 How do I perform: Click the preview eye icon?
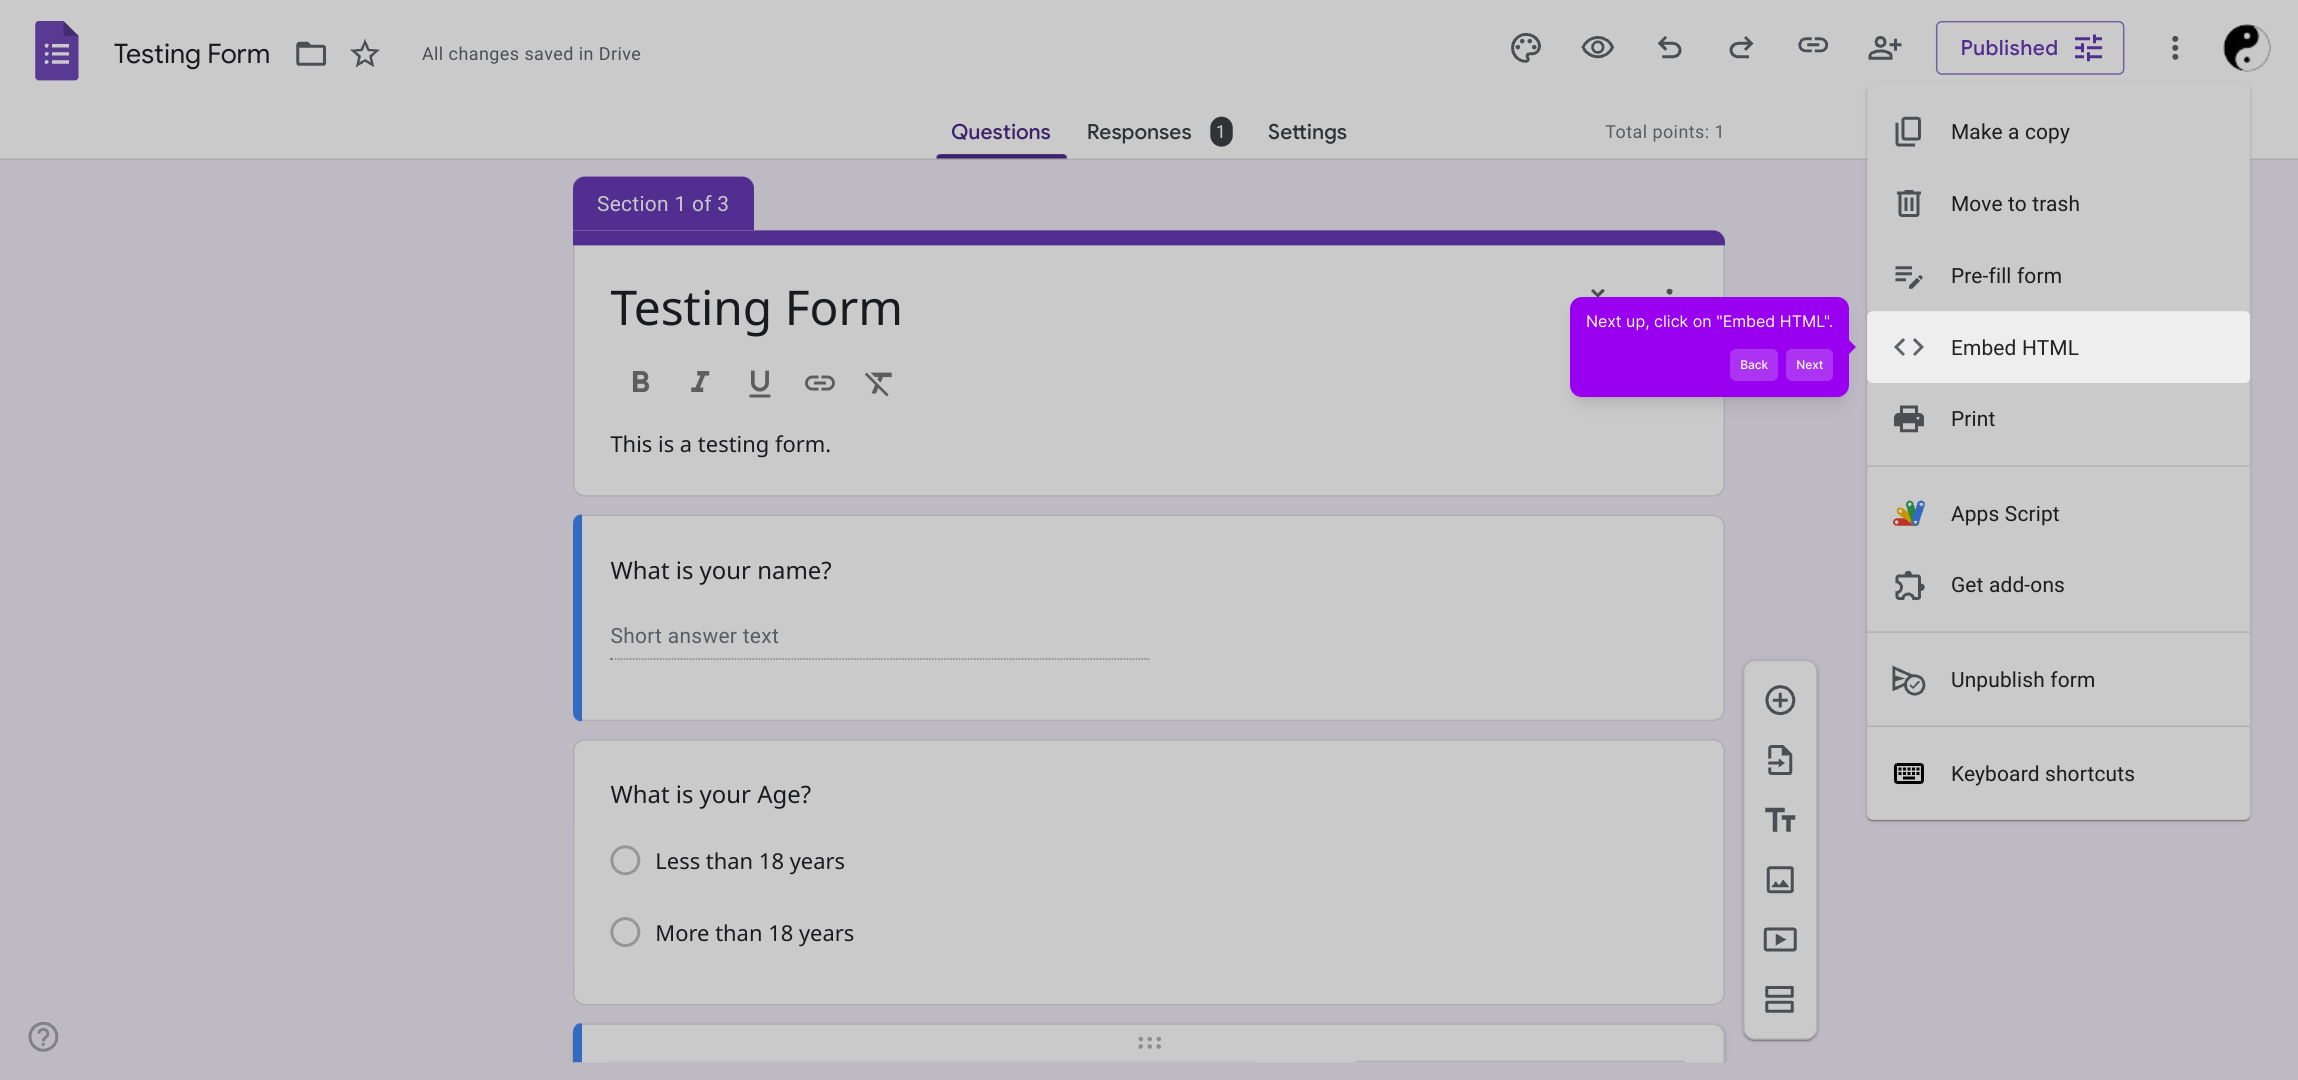1597,48
